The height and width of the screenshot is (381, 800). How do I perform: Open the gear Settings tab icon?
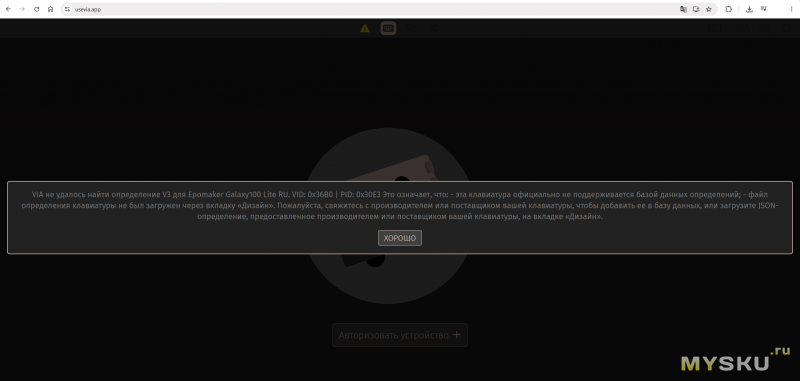click(435, 29)
